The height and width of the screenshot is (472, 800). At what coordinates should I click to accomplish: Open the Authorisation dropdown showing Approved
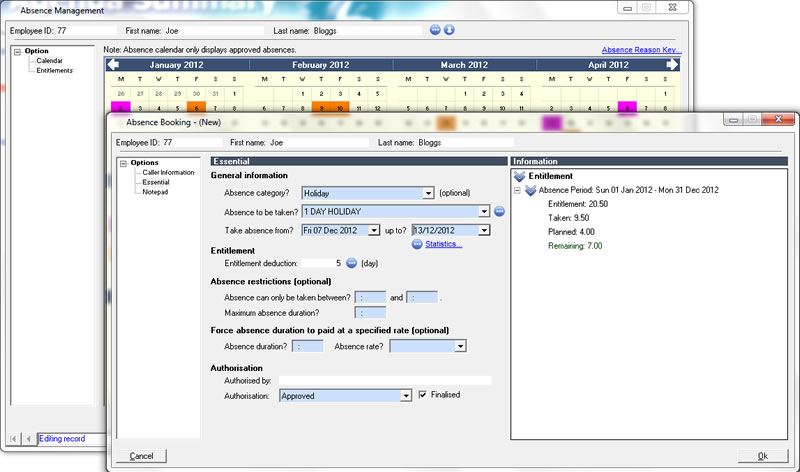[406, 396]
